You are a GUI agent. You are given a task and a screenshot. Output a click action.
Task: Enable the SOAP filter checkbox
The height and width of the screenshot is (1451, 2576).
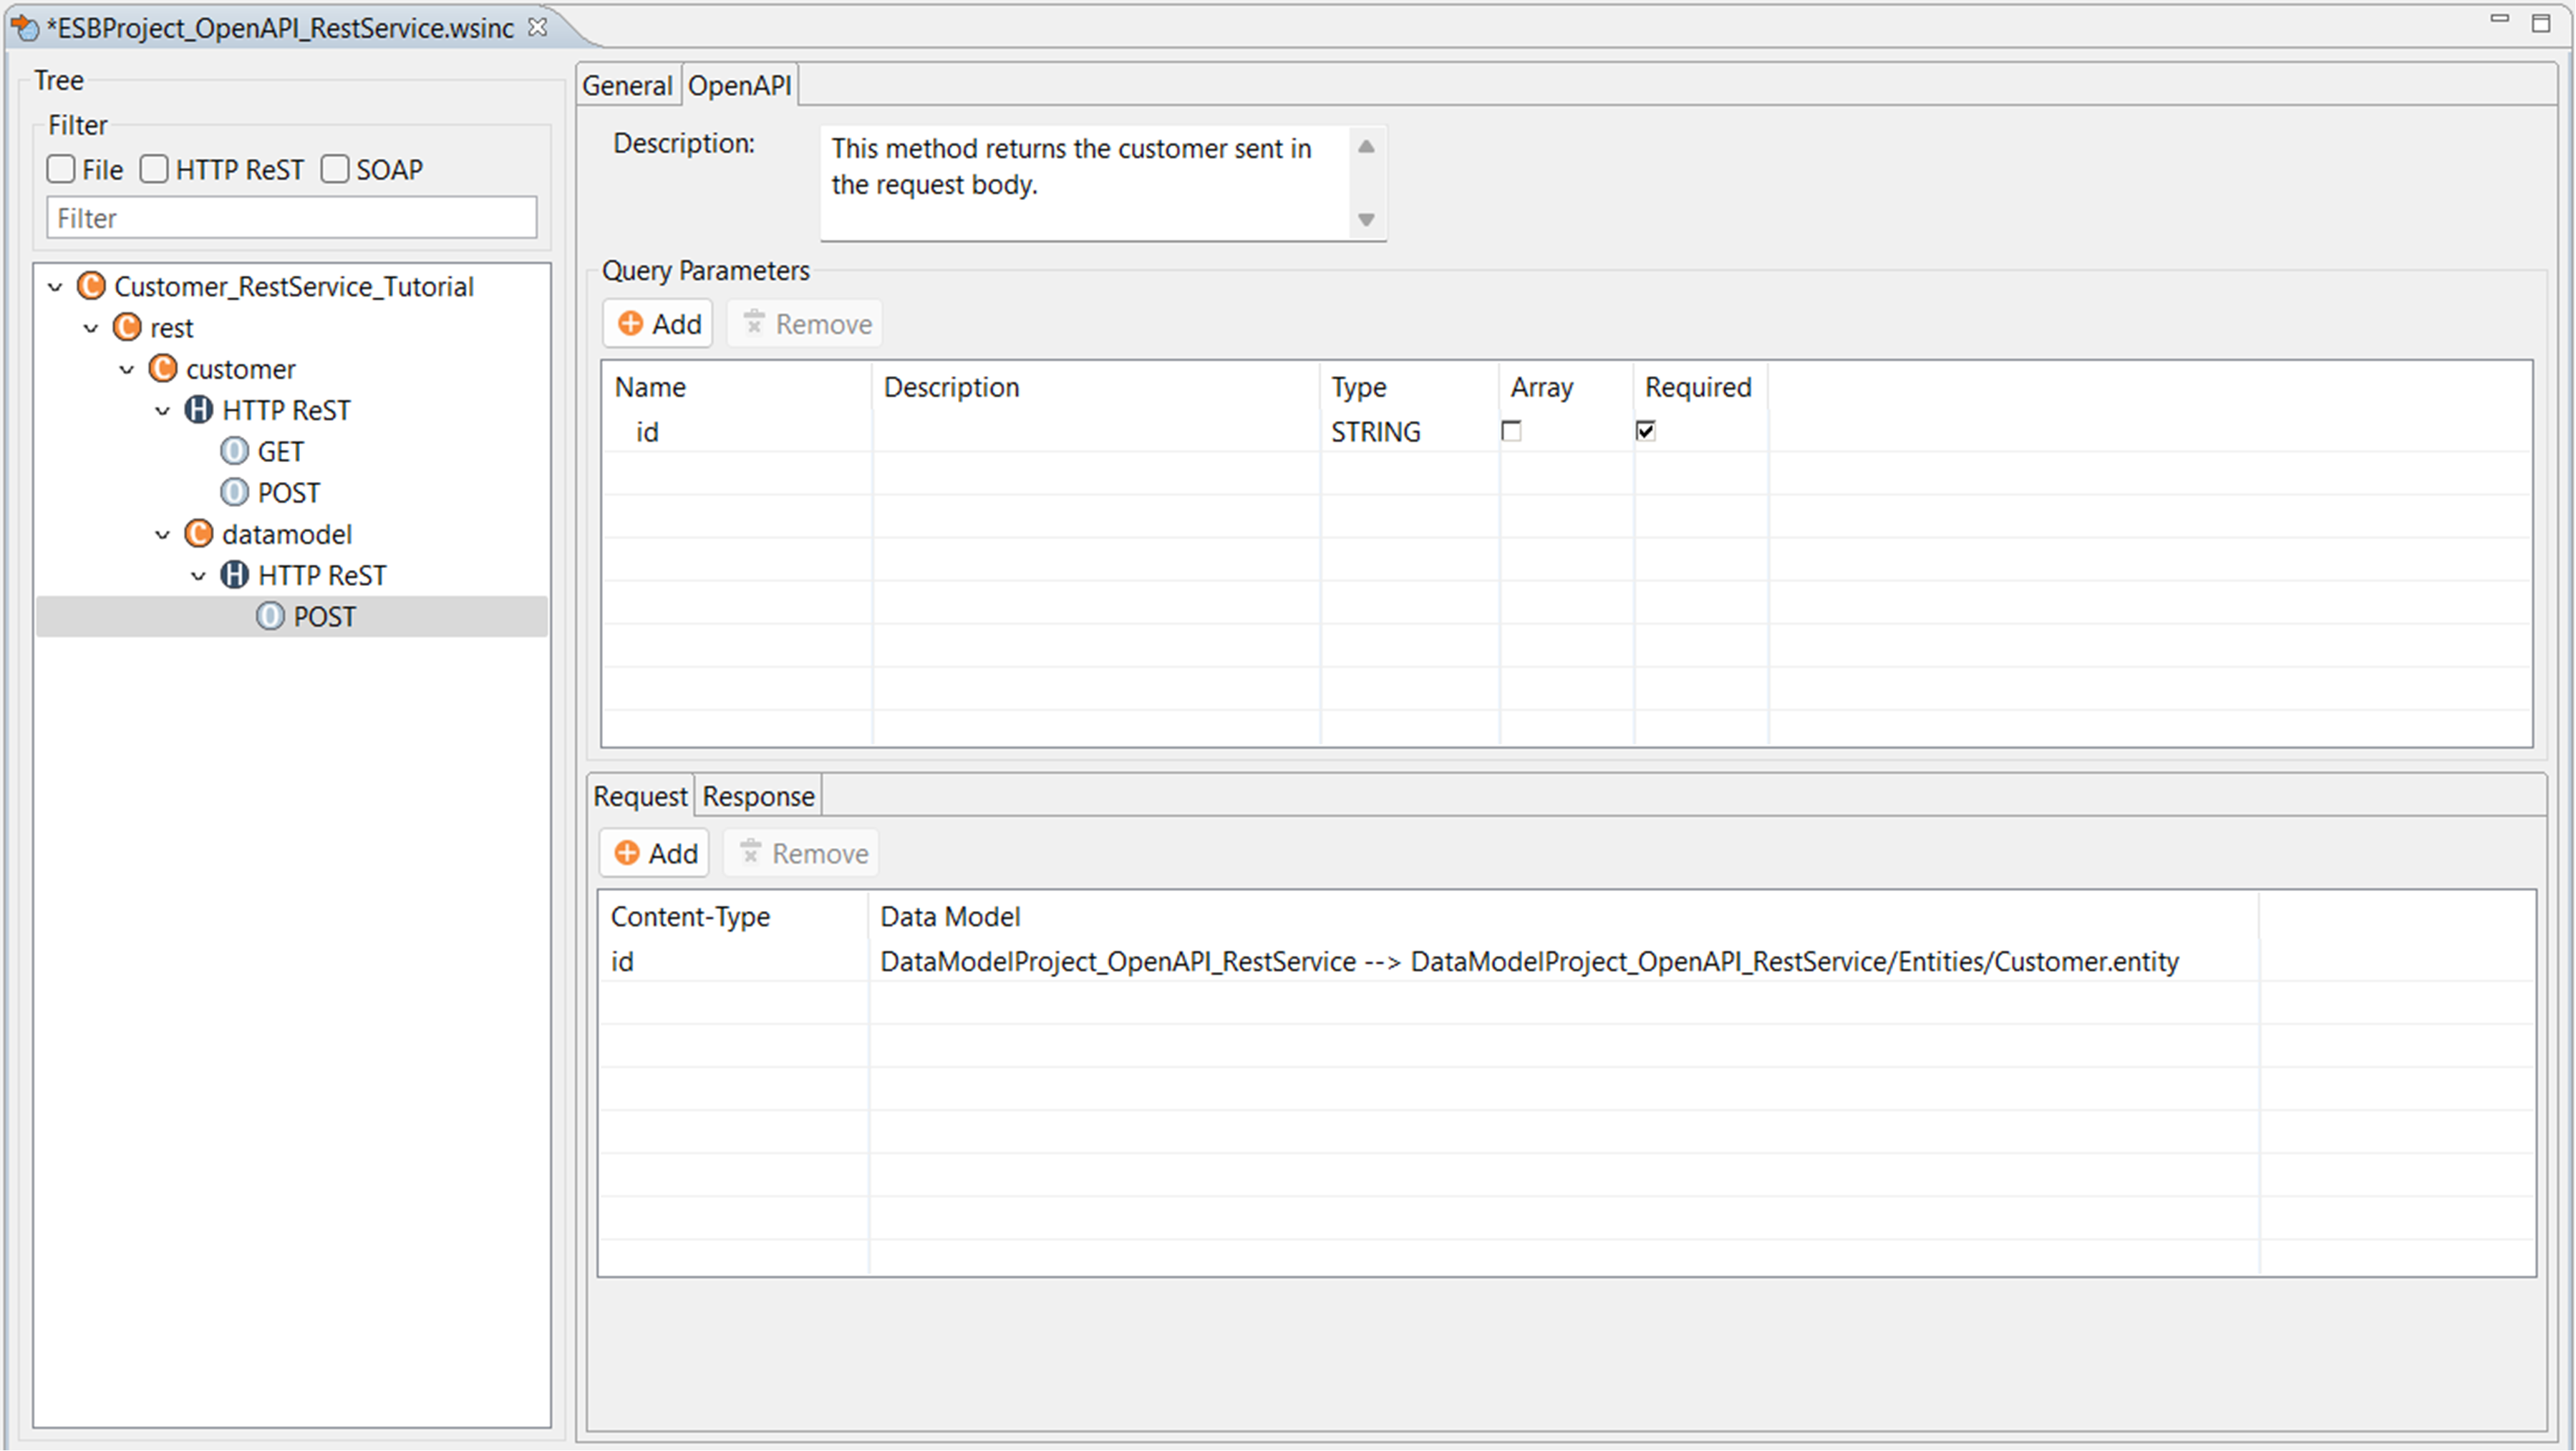[x=335, y=169]
